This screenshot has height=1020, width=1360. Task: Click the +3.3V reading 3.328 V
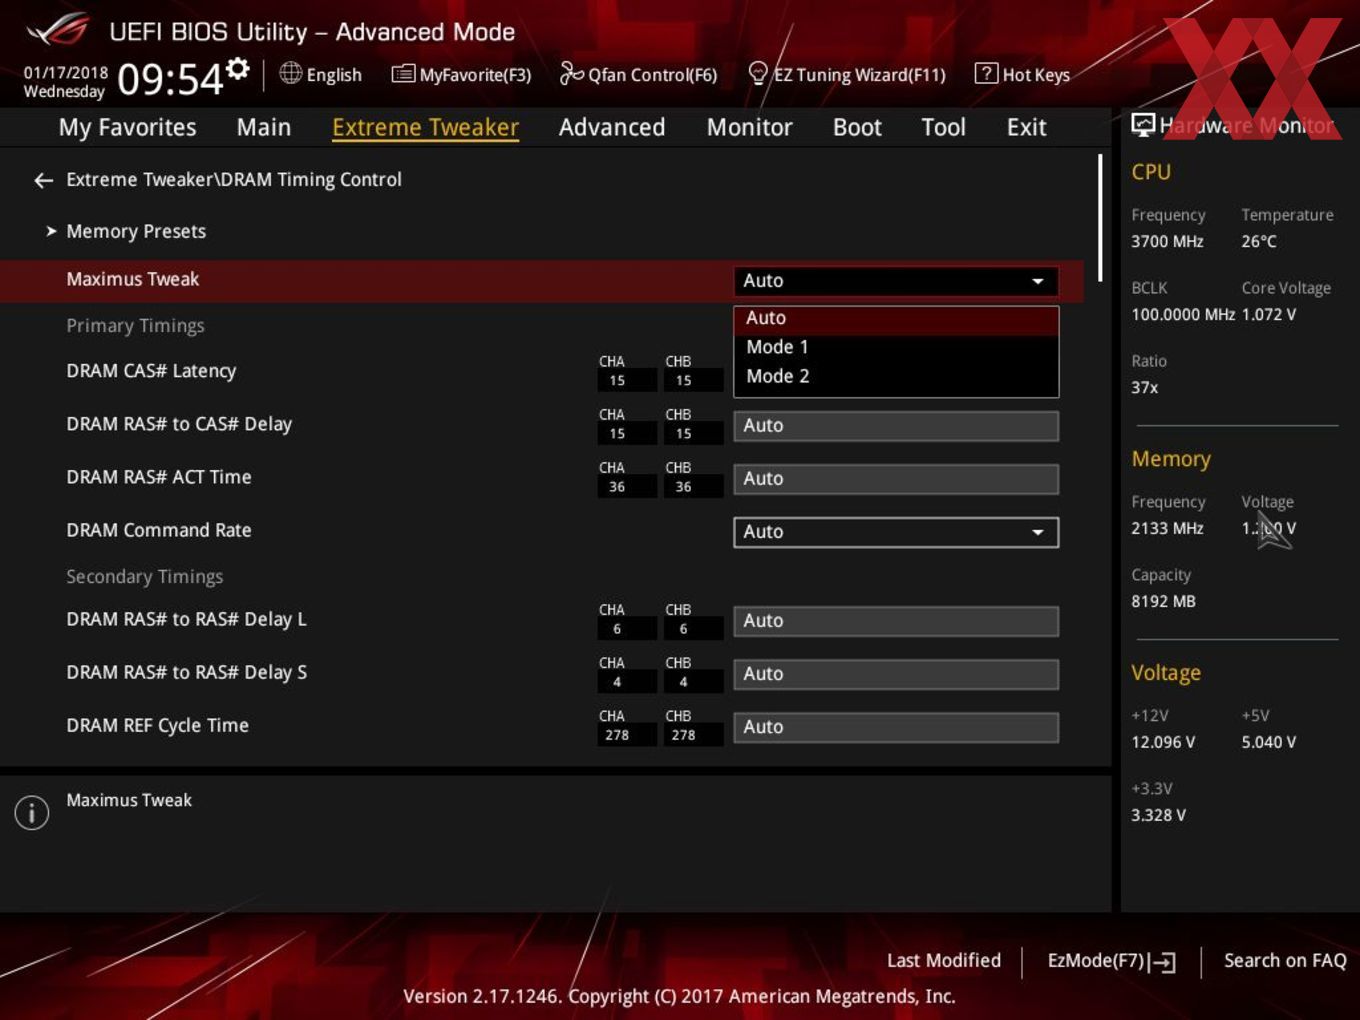1158,815
